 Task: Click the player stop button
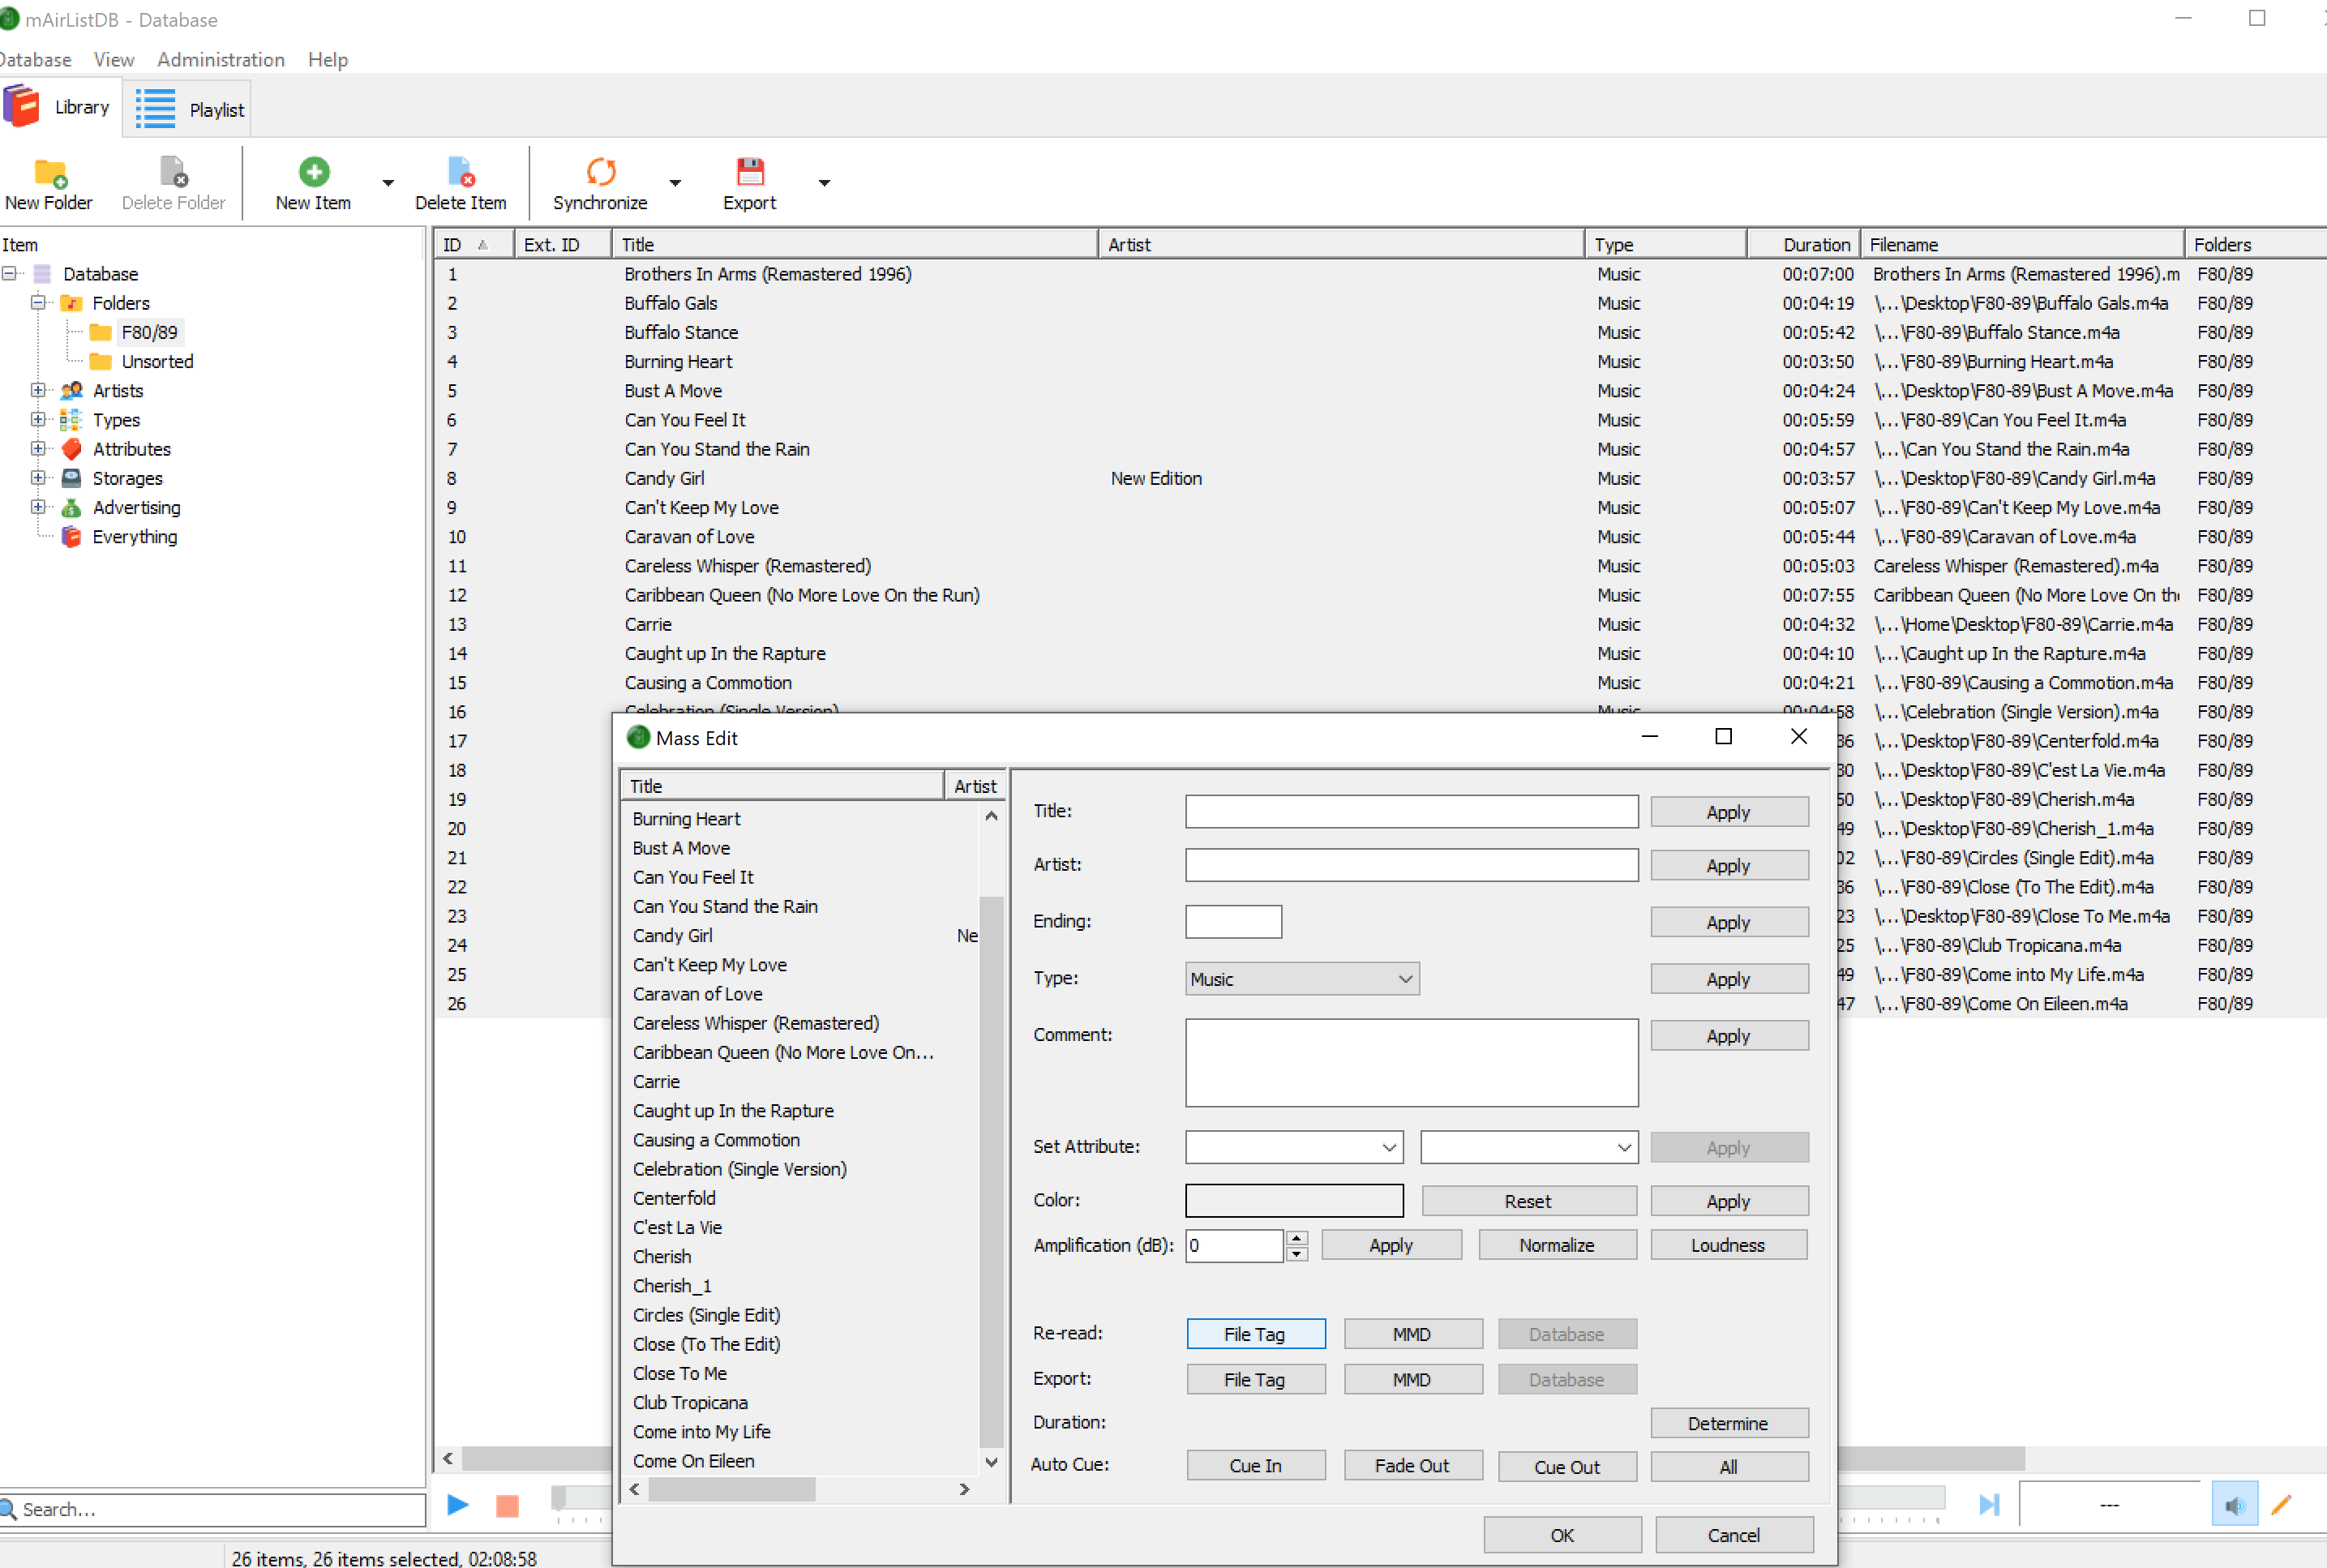507,1505
